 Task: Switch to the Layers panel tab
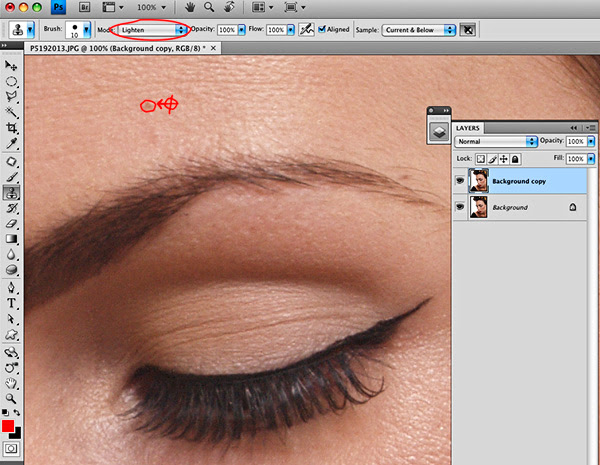click(x=468, y=128)
